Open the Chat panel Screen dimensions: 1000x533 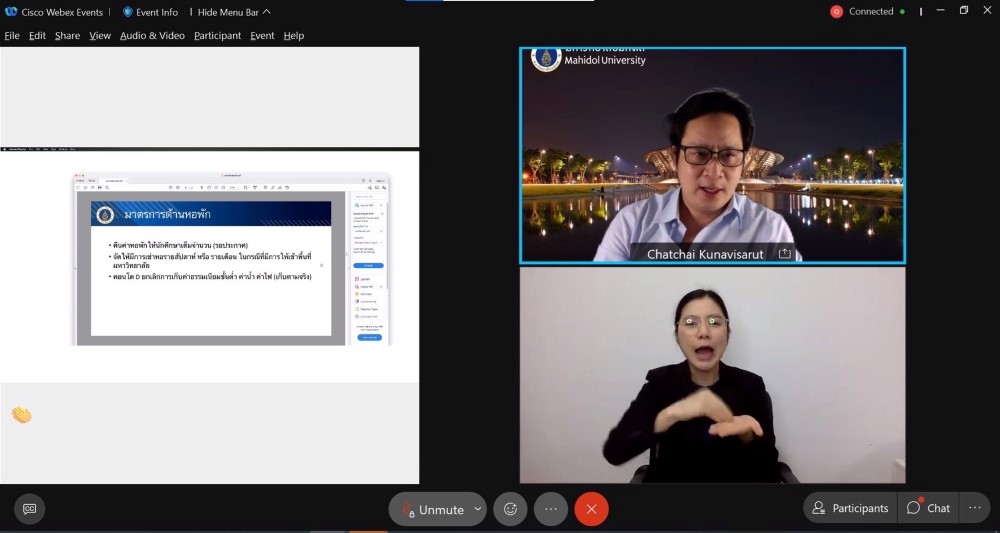(x=928, y=508)
